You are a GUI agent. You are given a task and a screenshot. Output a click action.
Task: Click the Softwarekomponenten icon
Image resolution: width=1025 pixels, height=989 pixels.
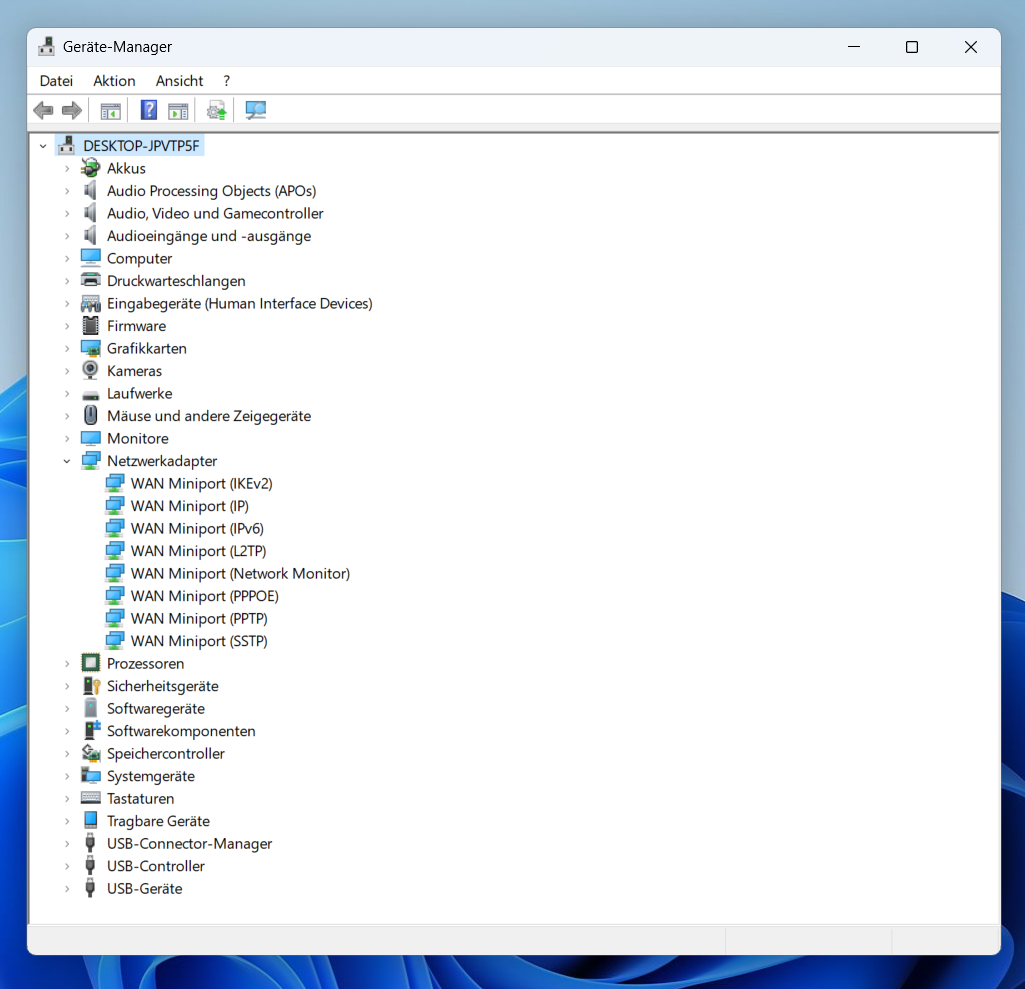(92, 731)
